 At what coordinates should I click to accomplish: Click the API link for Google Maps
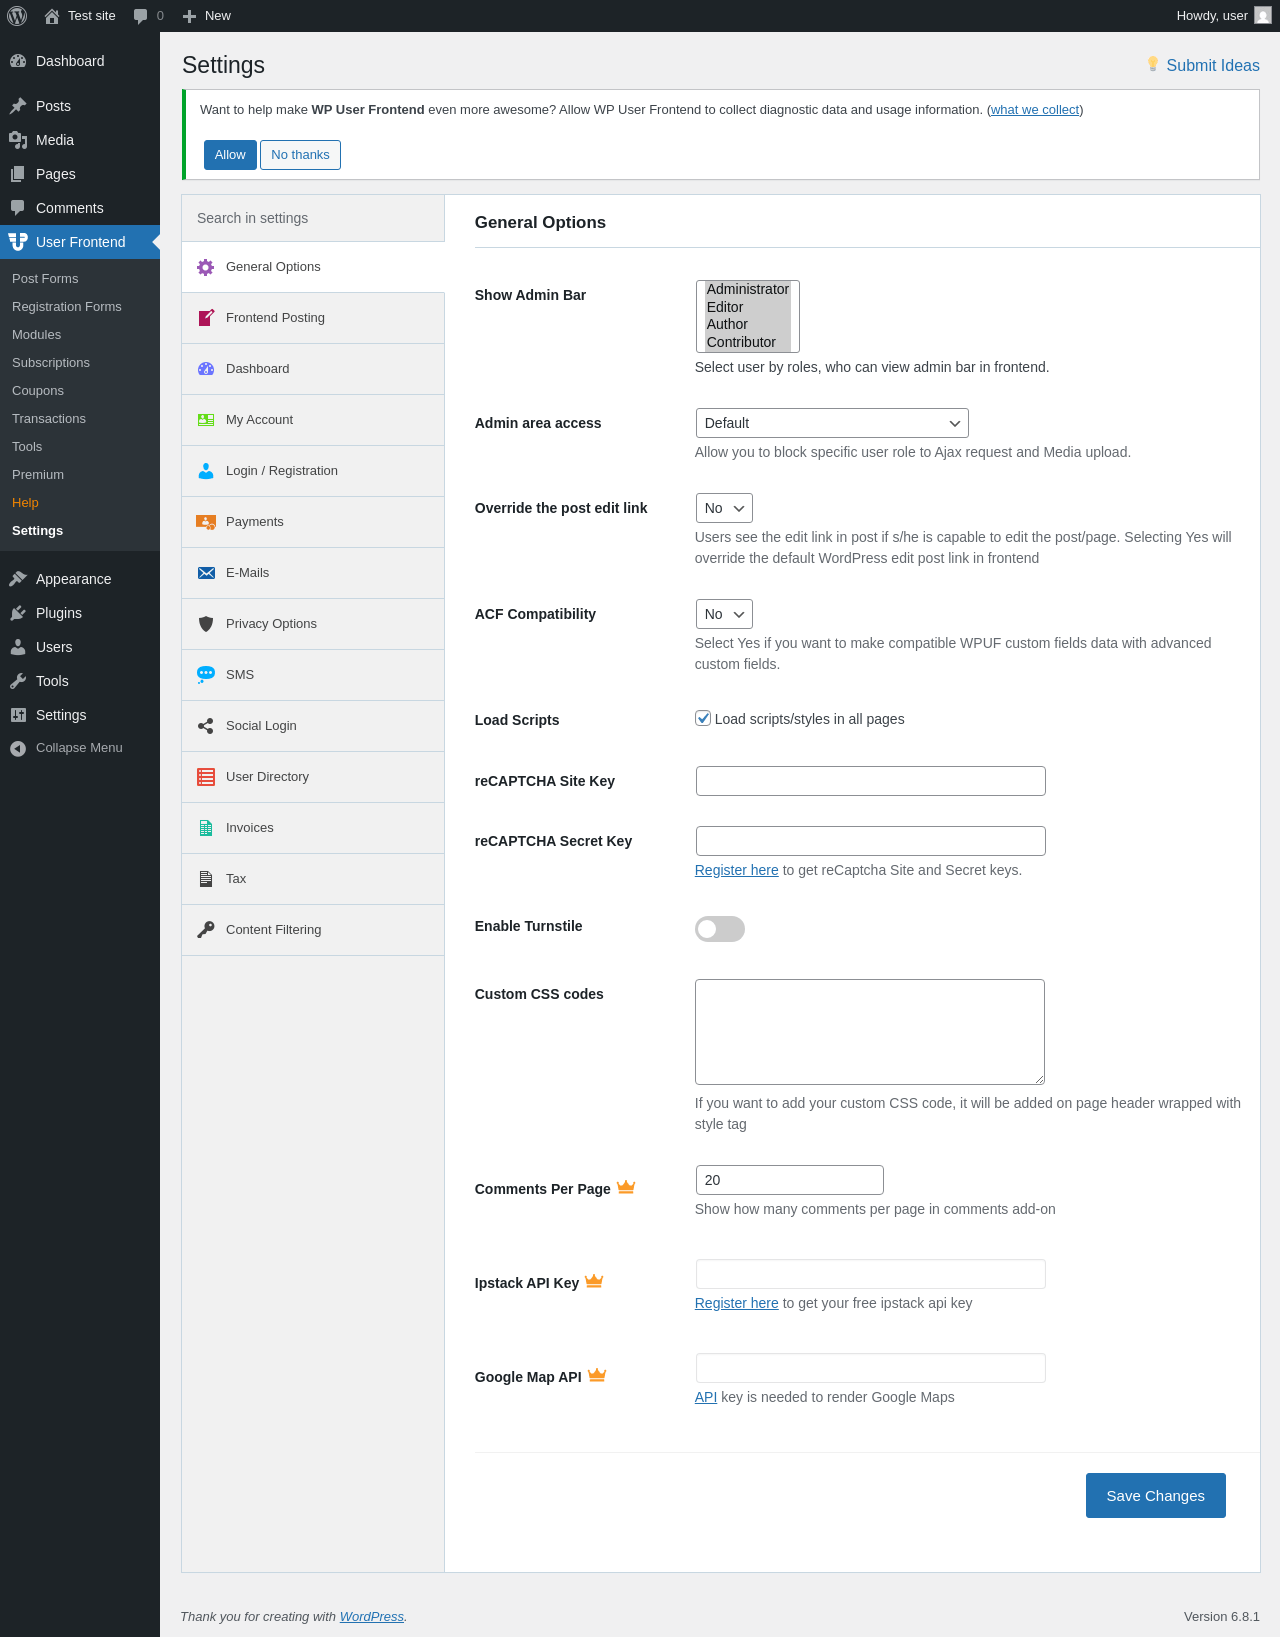[706, 1397]
